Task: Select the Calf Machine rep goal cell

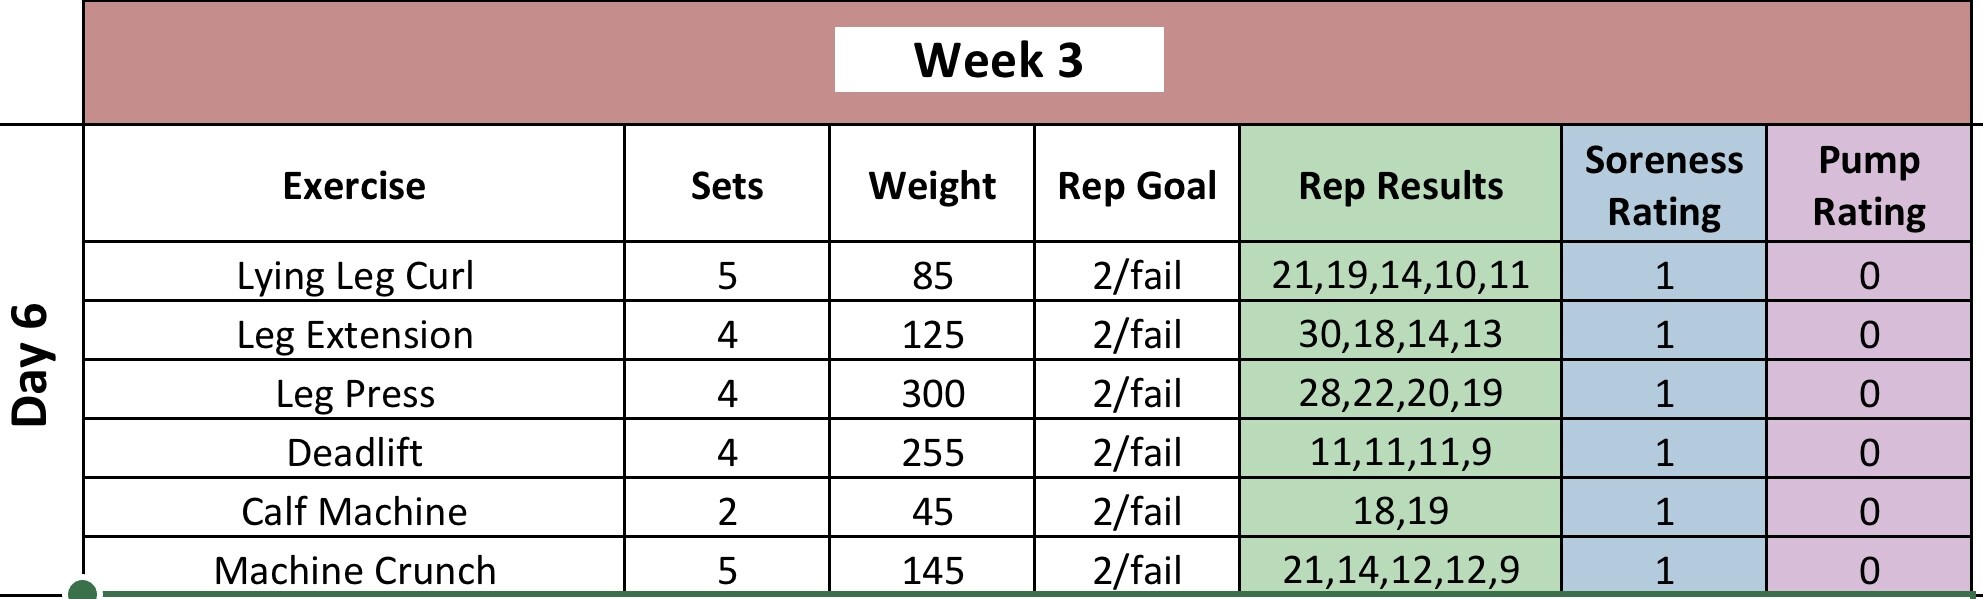Action: (1137, 511)
